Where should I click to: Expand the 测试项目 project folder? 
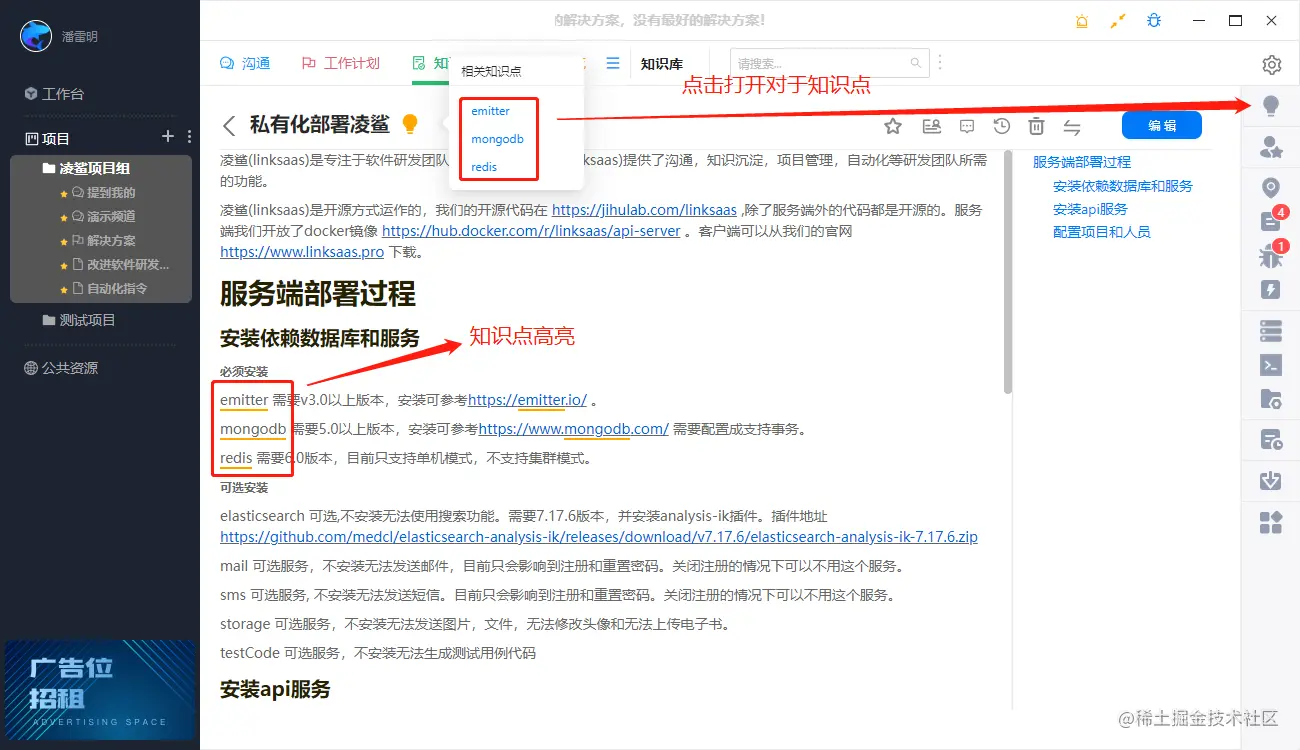(x=79, y=320)
